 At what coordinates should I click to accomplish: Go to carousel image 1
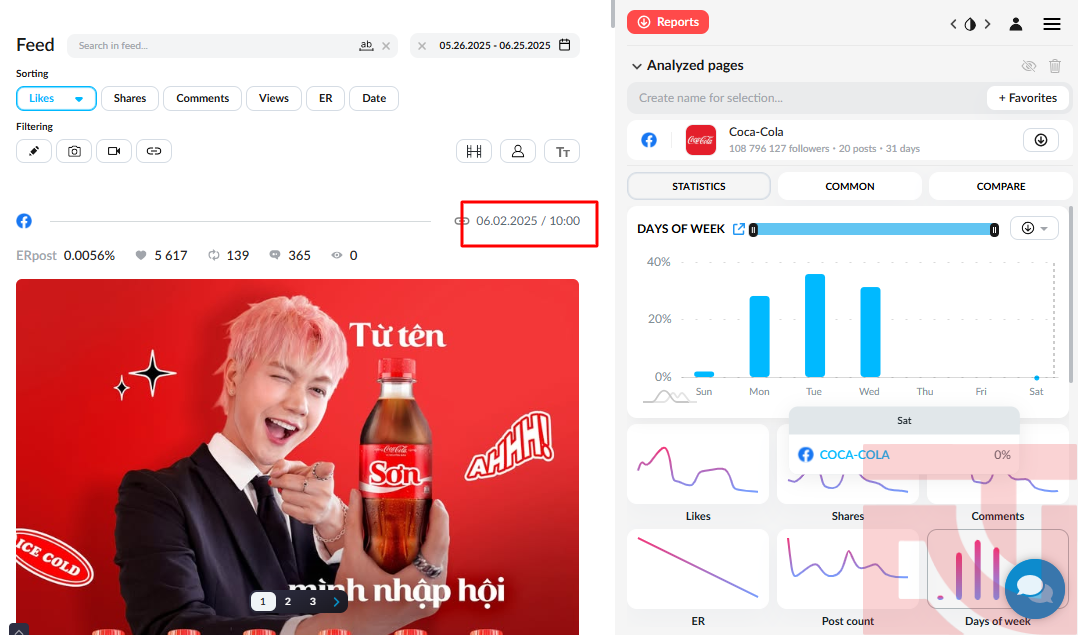coord(263,601)
